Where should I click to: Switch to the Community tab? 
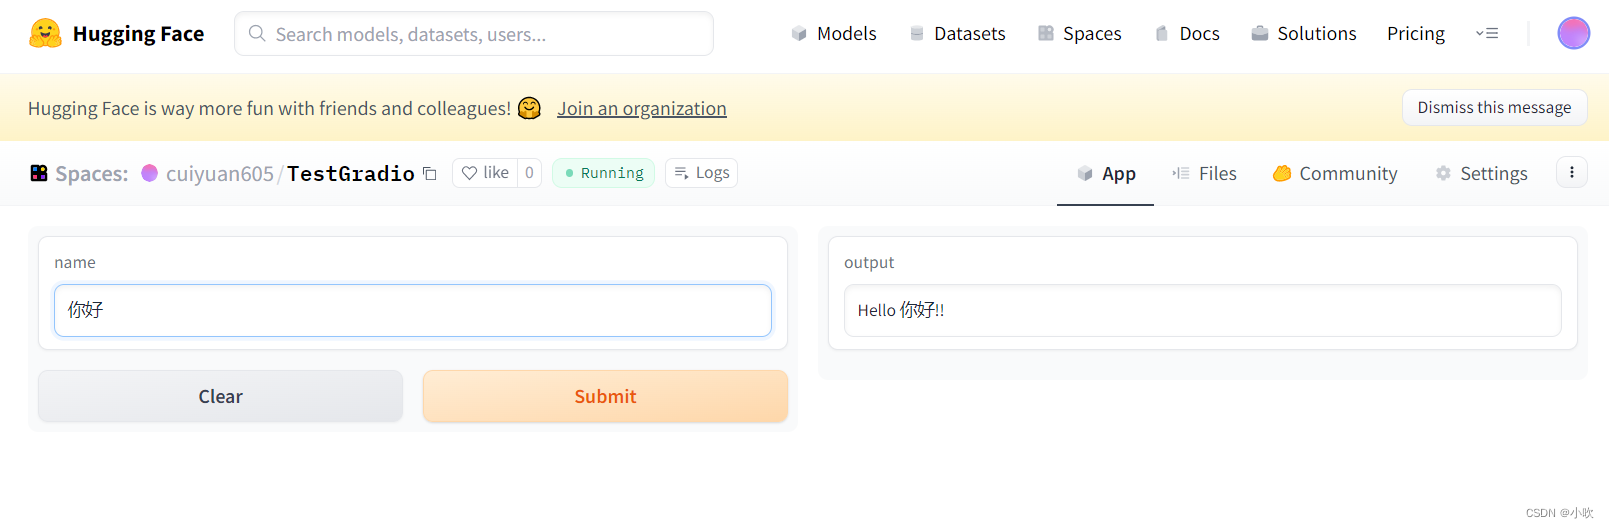point(1335,174)
